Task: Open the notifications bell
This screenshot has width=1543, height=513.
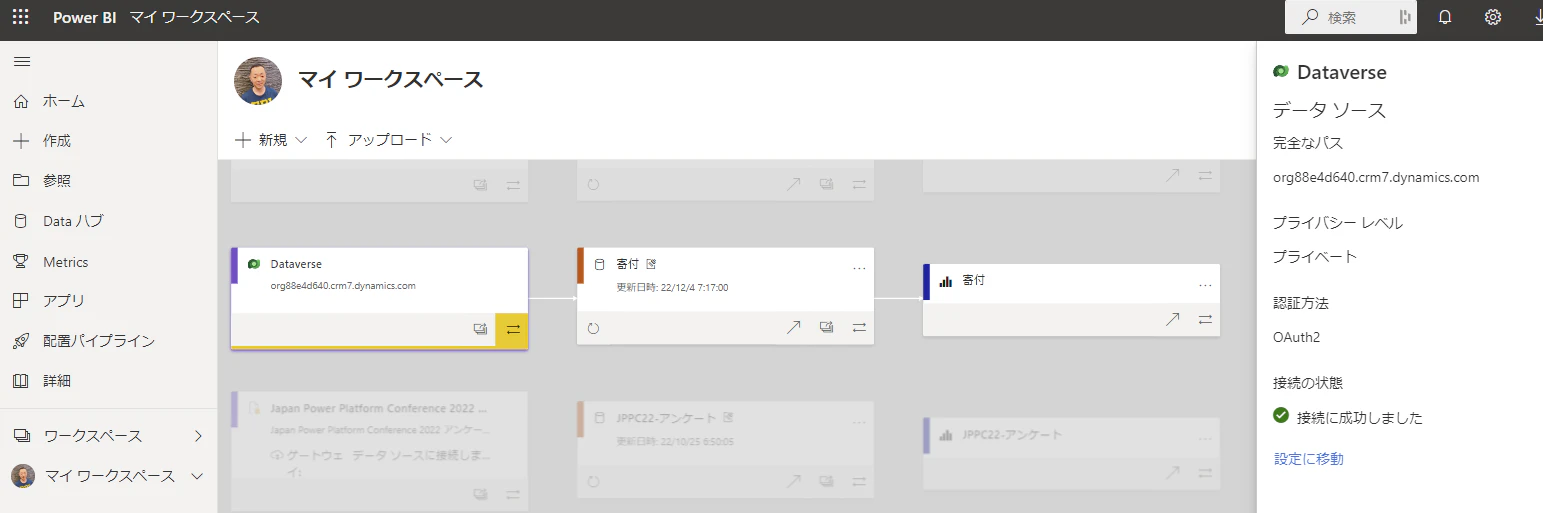Action: (1445, 17)
